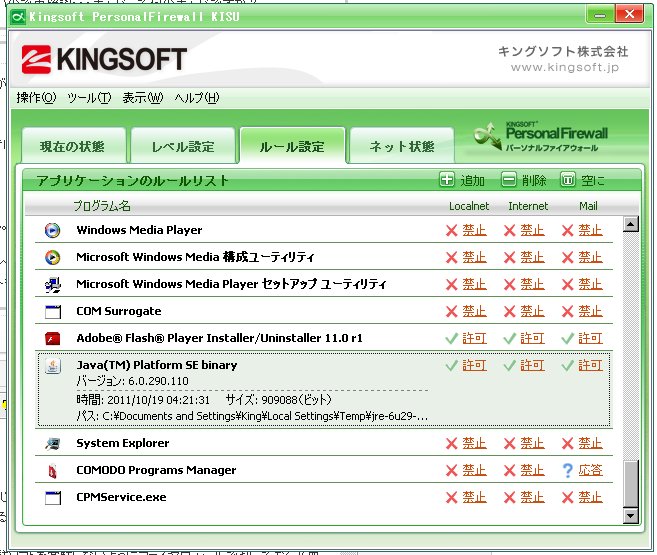Click the Media Player セットアップ ユーティリティ icon
This screenshot has width=657, height=555.
[53, 284]
